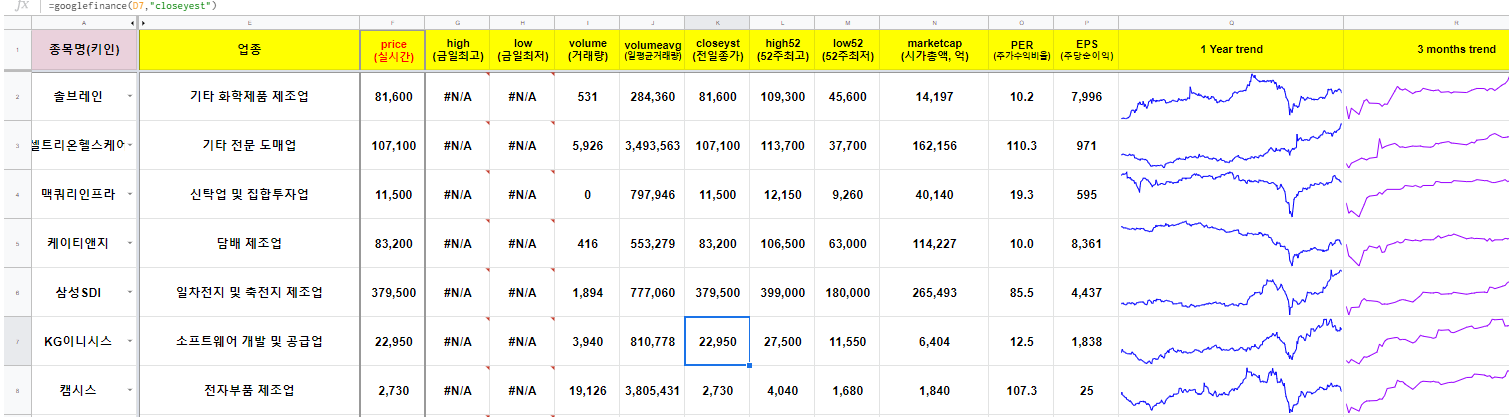Click the red price (실시간) header cell

pos(392,50)
